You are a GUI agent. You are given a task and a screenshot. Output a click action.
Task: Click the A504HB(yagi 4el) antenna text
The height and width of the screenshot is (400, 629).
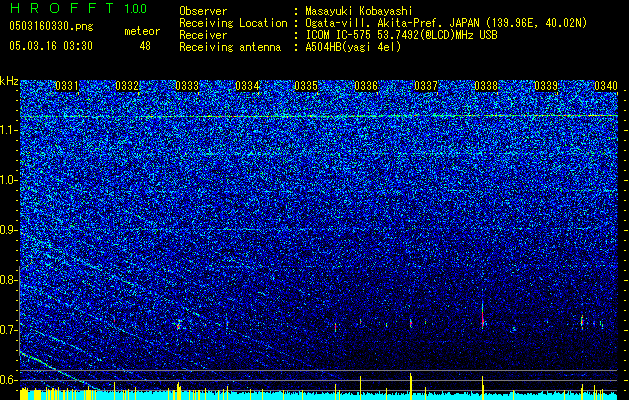coord(353,47)
